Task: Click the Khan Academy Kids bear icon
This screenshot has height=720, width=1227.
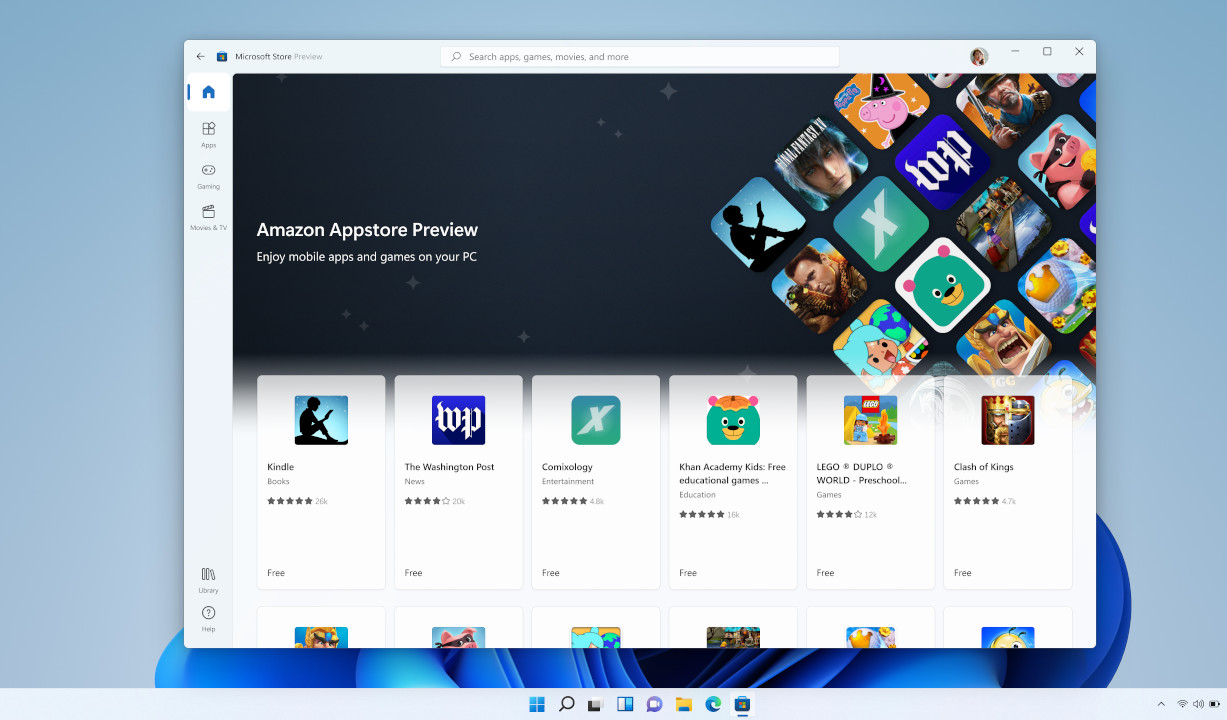Action: point(733,420)
